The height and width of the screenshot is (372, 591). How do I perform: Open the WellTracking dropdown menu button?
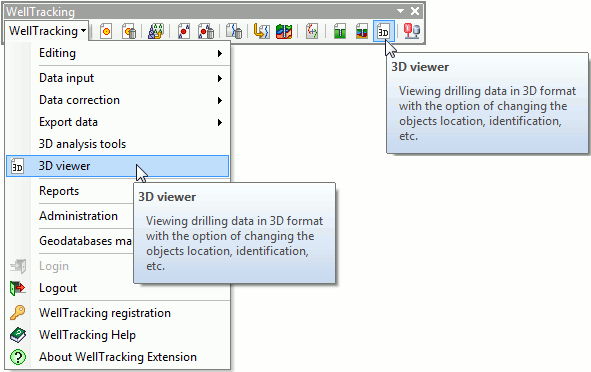coord(47,31)
